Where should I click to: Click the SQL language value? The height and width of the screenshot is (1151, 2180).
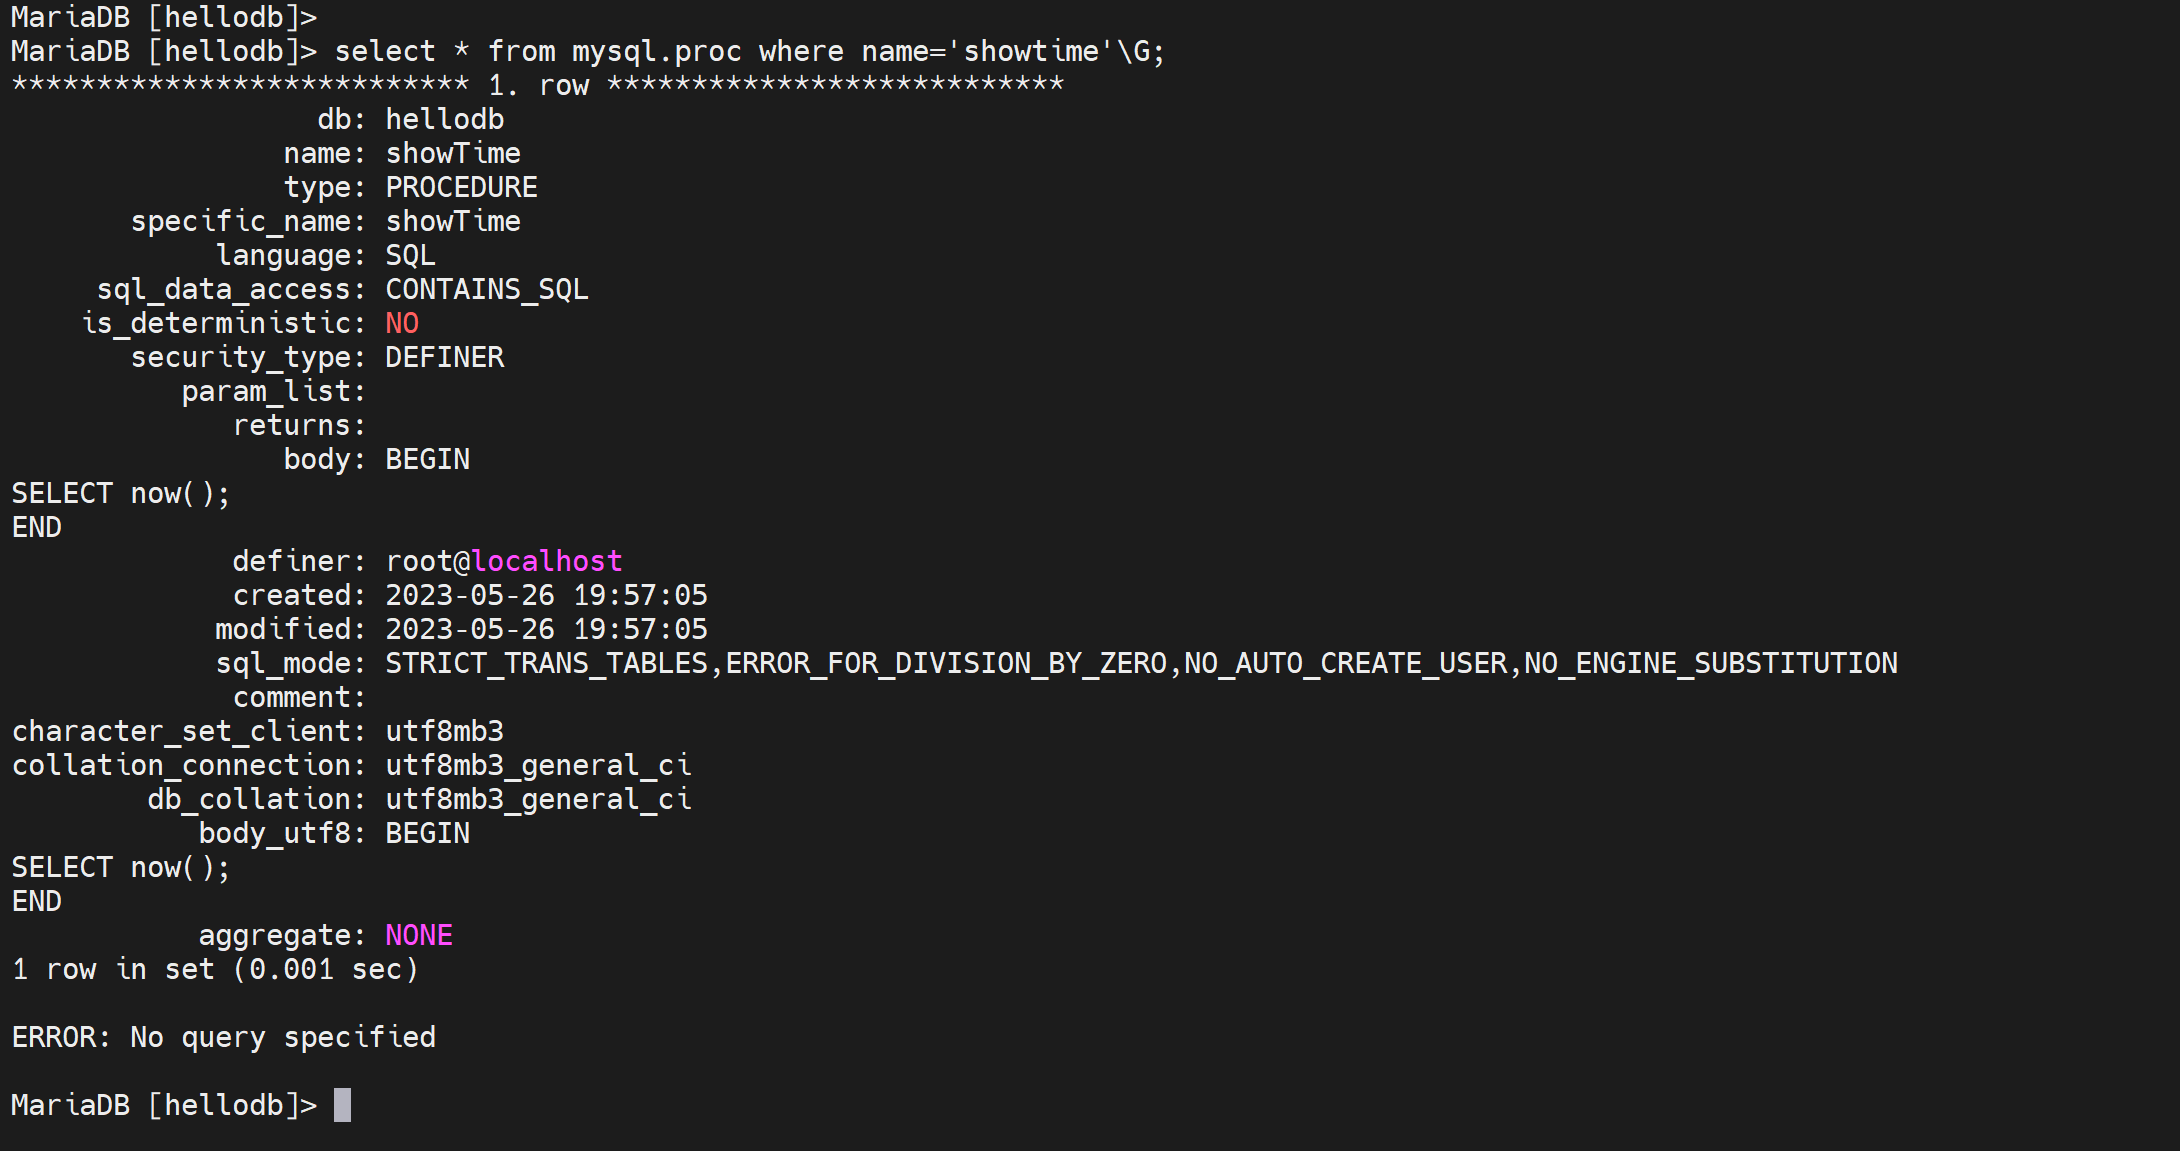pos(410,255)
